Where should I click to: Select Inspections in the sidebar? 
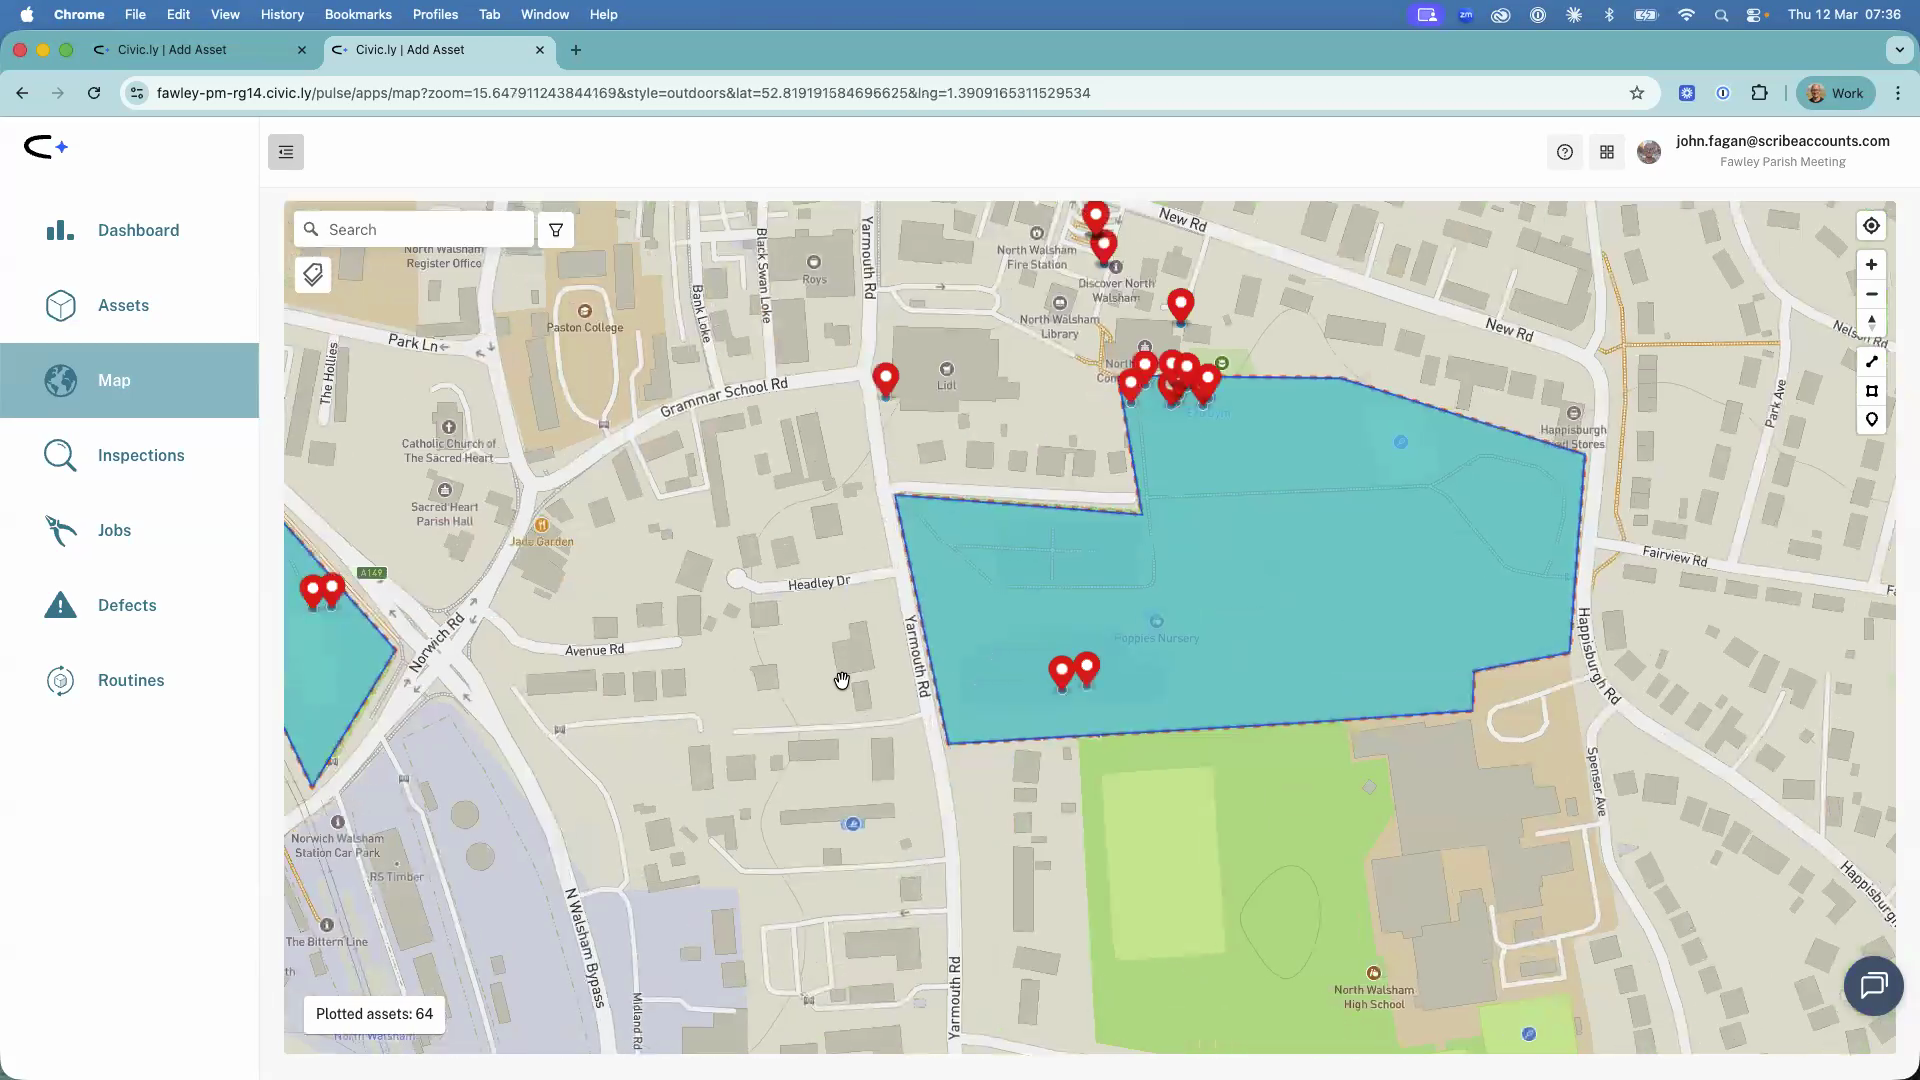(x=139, y=455)
